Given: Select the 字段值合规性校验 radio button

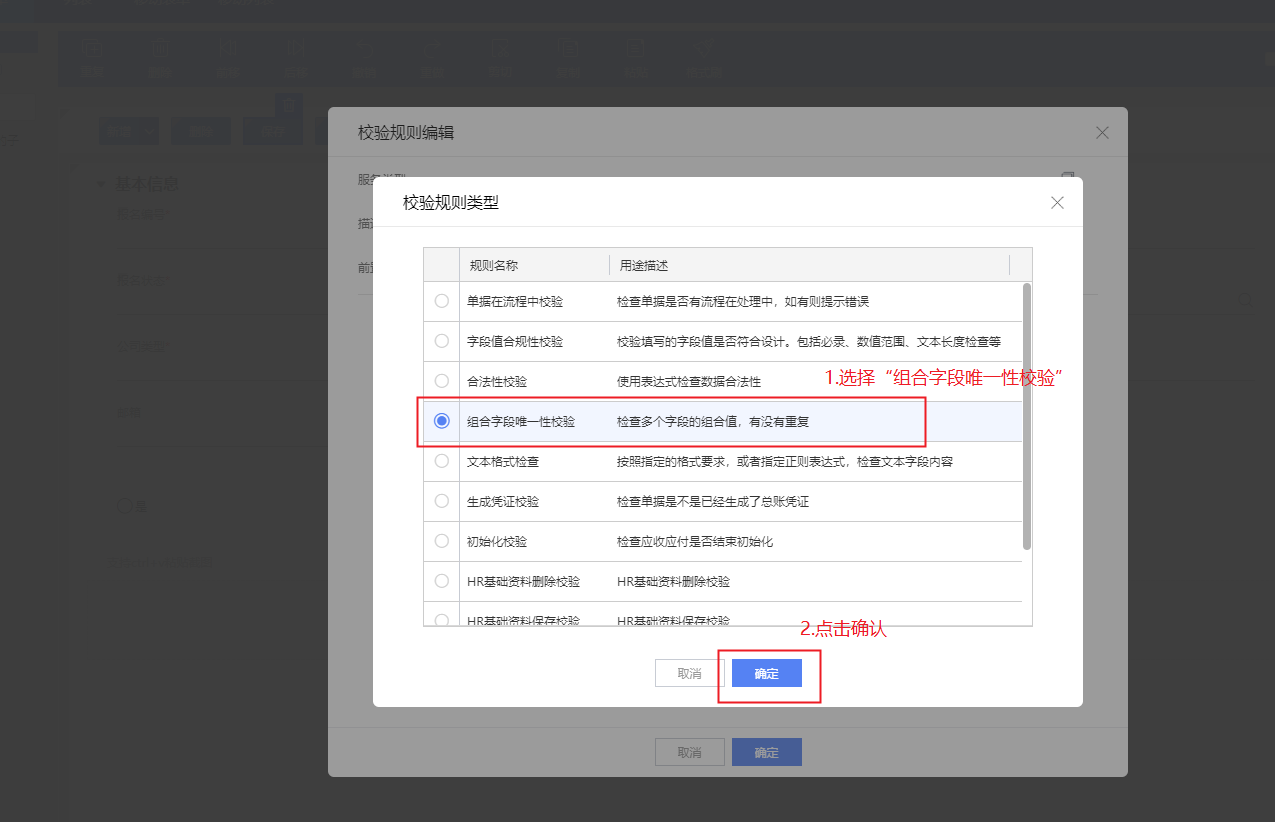Looking at the screenshot, I should 442,341.
